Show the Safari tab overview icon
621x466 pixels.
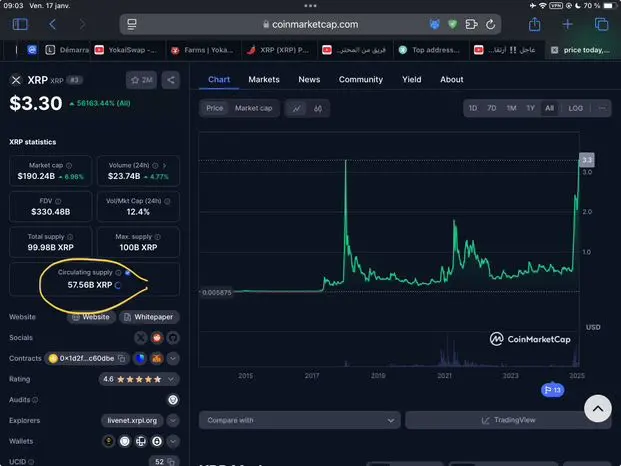point(602,24)
